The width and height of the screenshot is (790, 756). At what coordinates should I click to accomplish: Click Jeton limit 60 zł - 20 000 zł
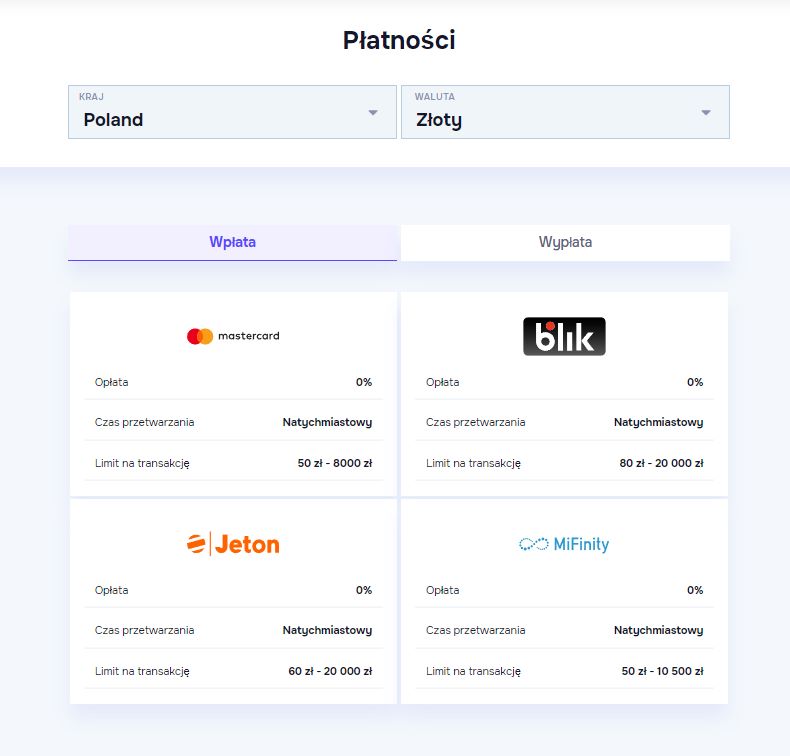coord(330,671)
